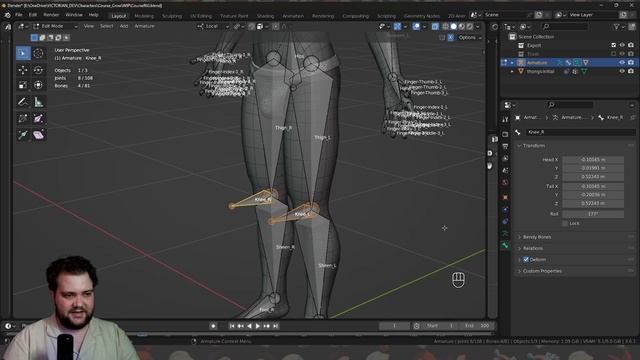Click the Blender logo icon
Screen dimensions: 640x360
coord(7,15)
